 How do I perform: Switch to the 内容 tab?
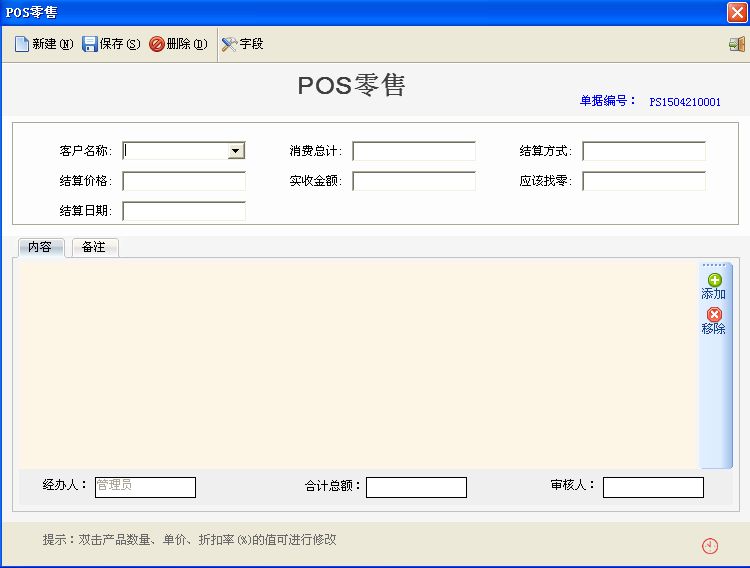click(x=41, y=247)
